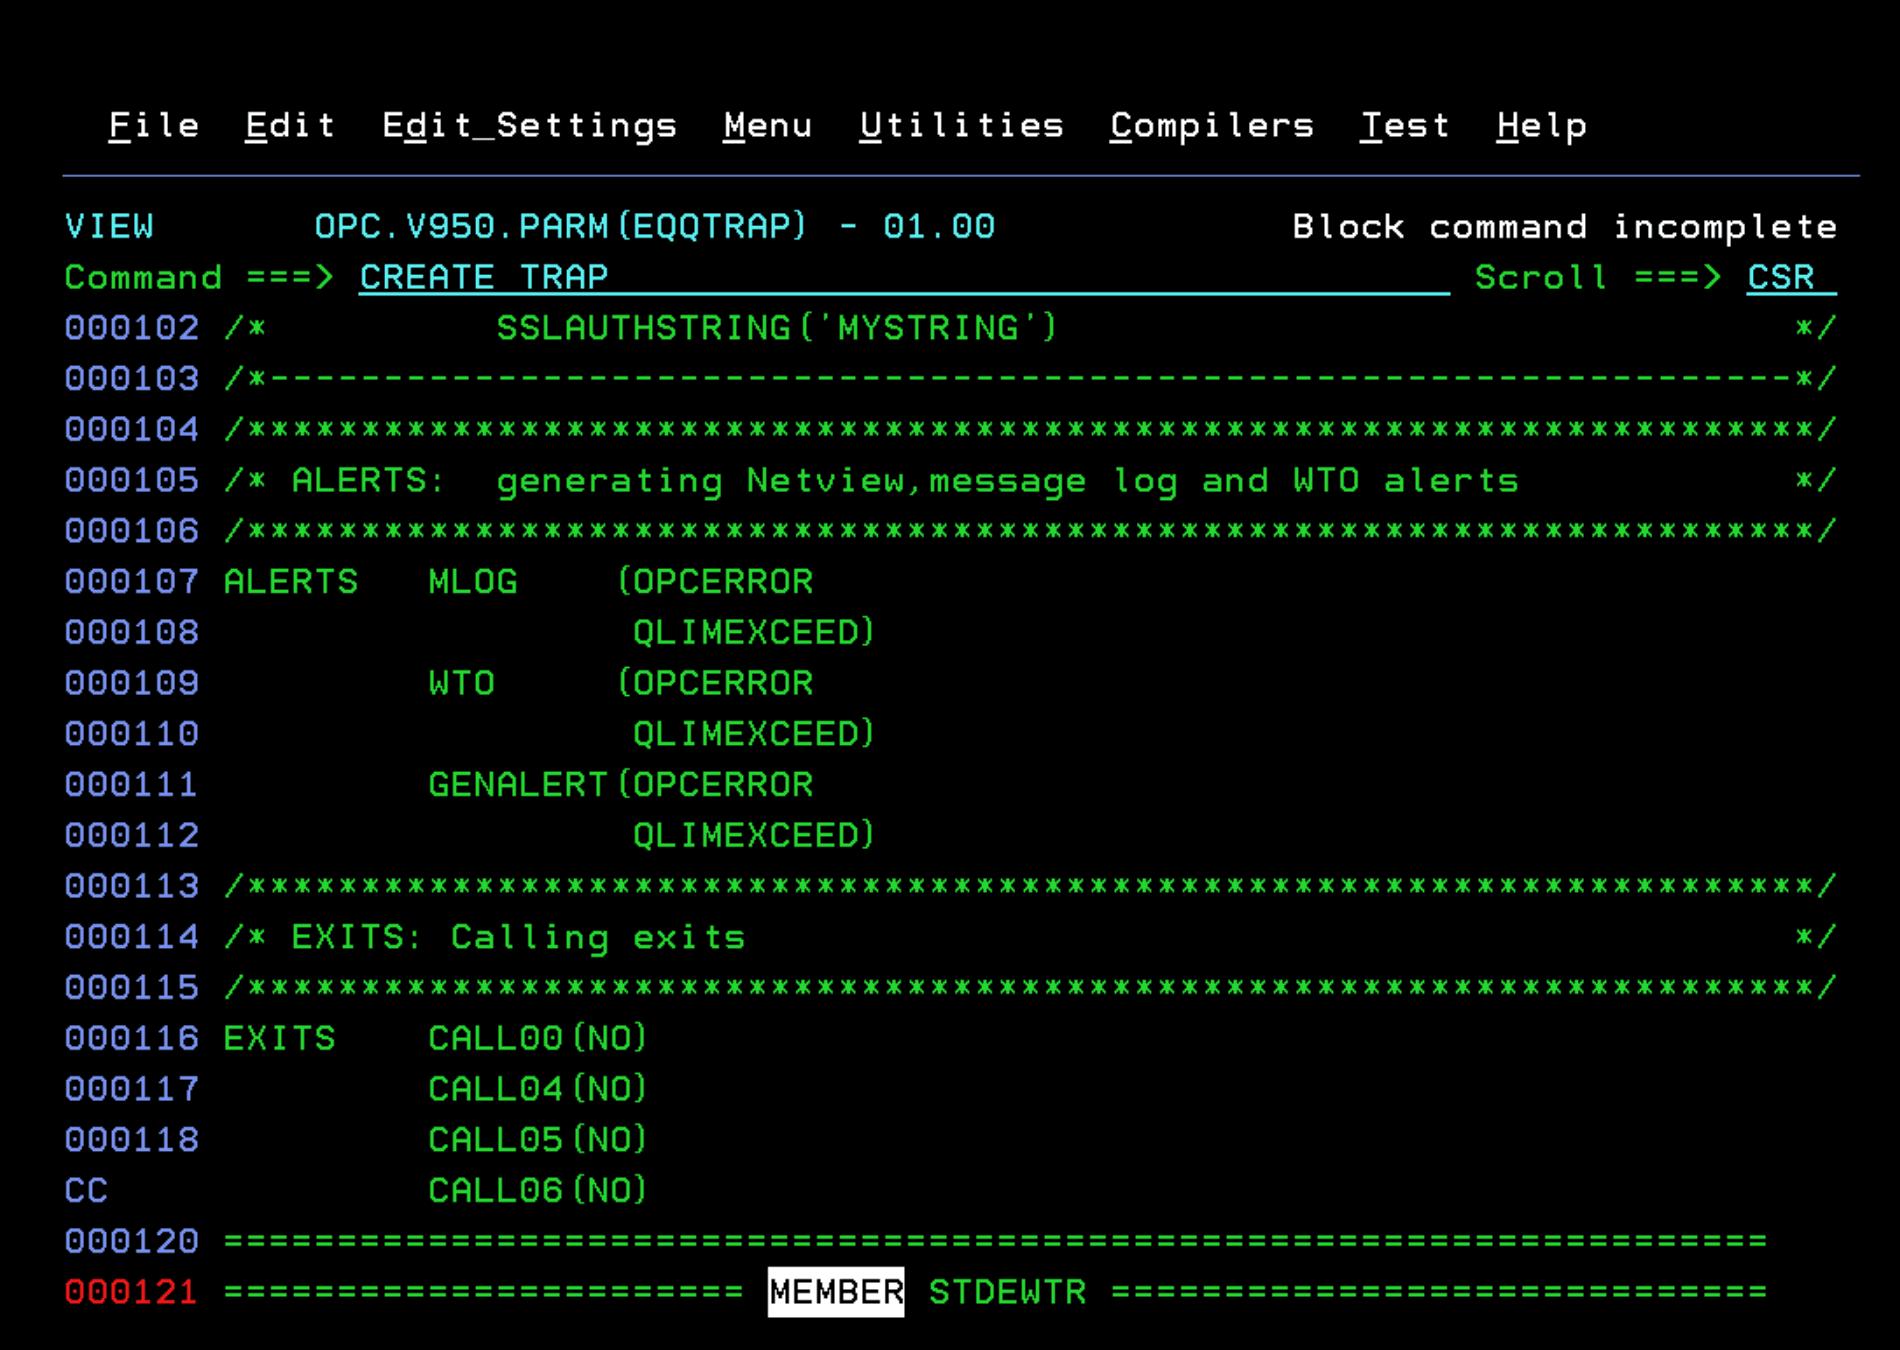This screenshot has height=1350, width=1900.
Task: Click the STDEWTR member name
Action: [x=1007, y=1291]
